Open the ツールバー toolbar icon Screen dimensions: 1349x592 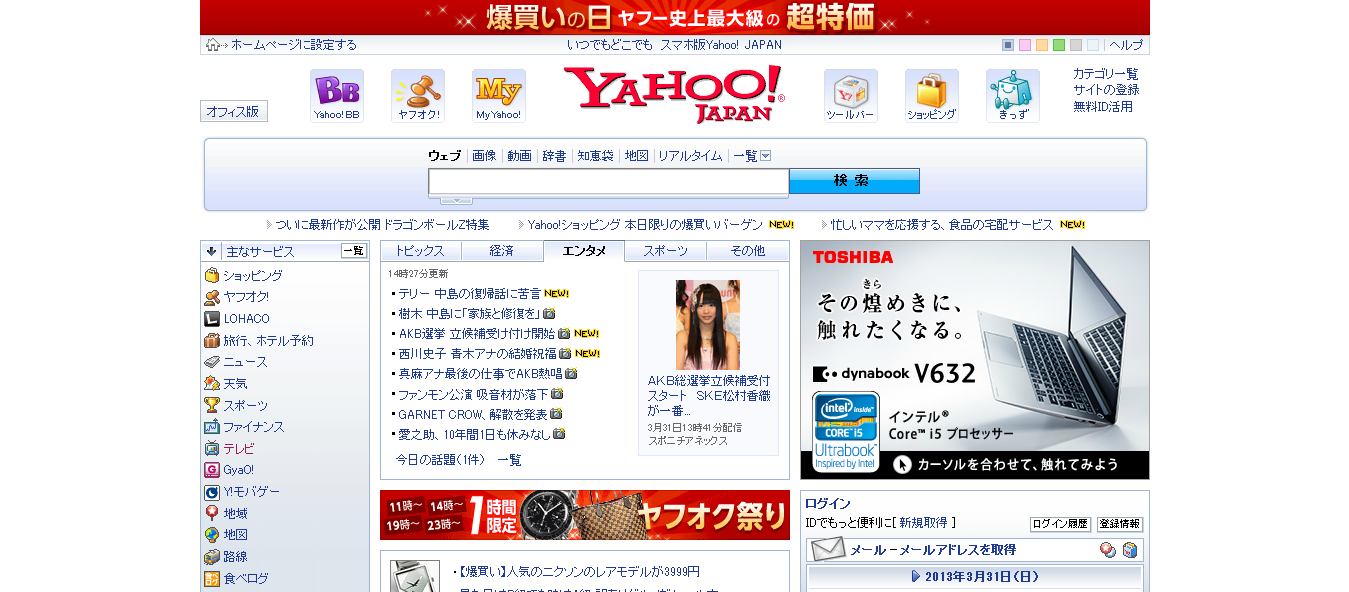851,96
